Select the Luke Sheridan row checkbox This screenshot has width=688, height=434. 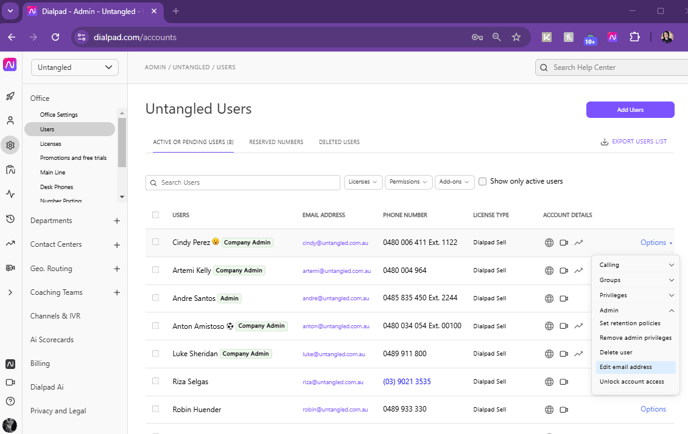pos(155,353)
